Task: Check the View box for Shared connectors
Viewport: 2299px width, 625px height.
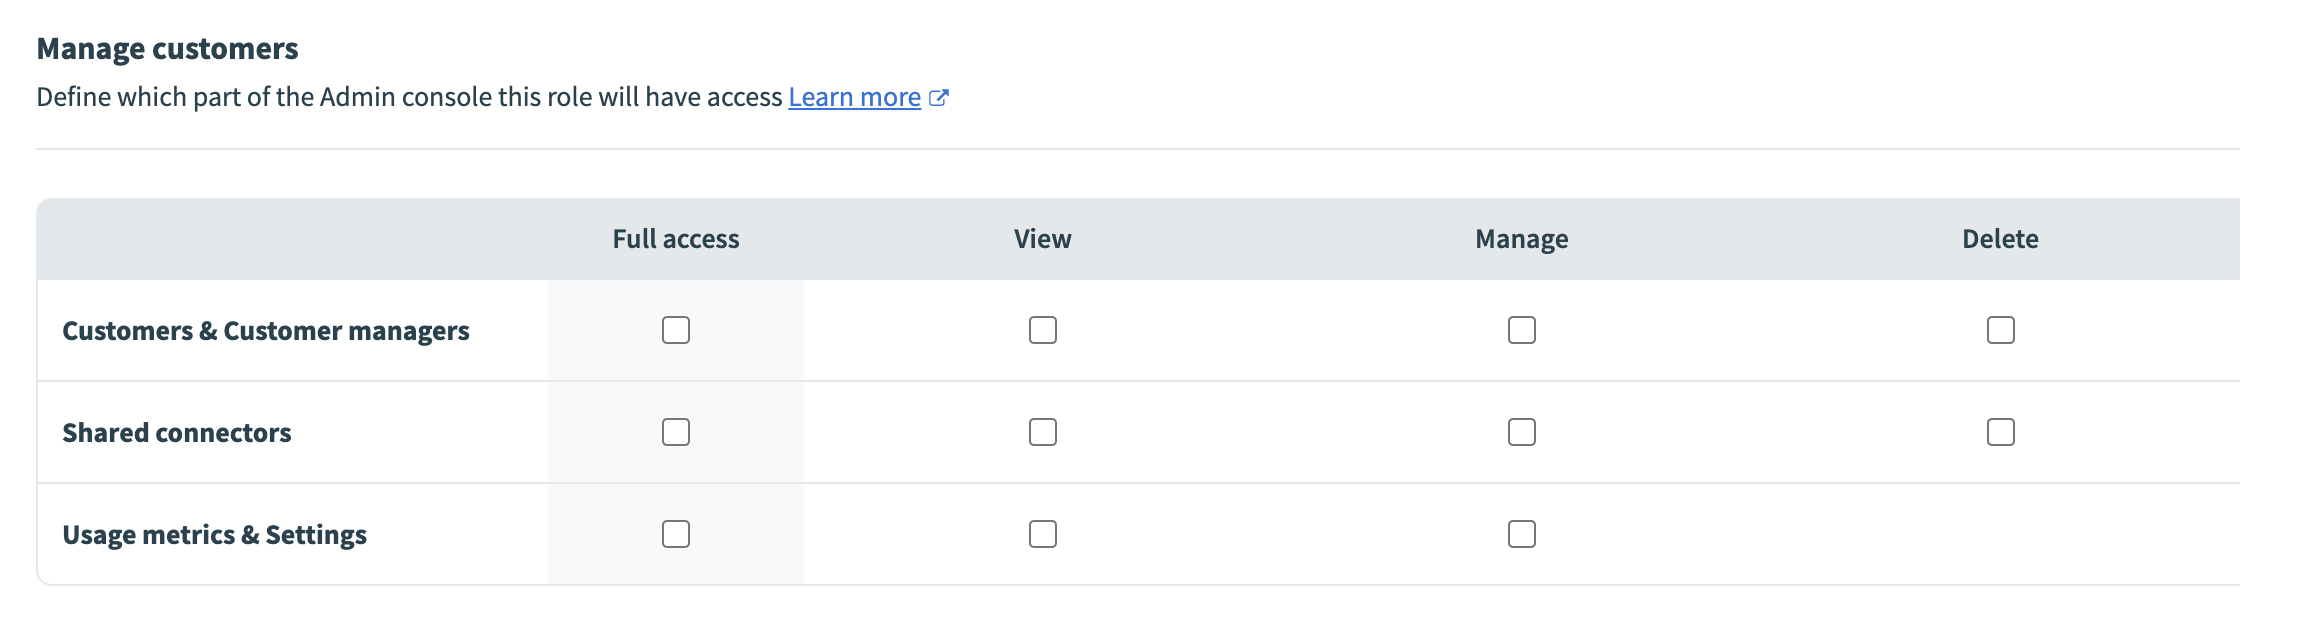Action: [x=1043, y=432]
